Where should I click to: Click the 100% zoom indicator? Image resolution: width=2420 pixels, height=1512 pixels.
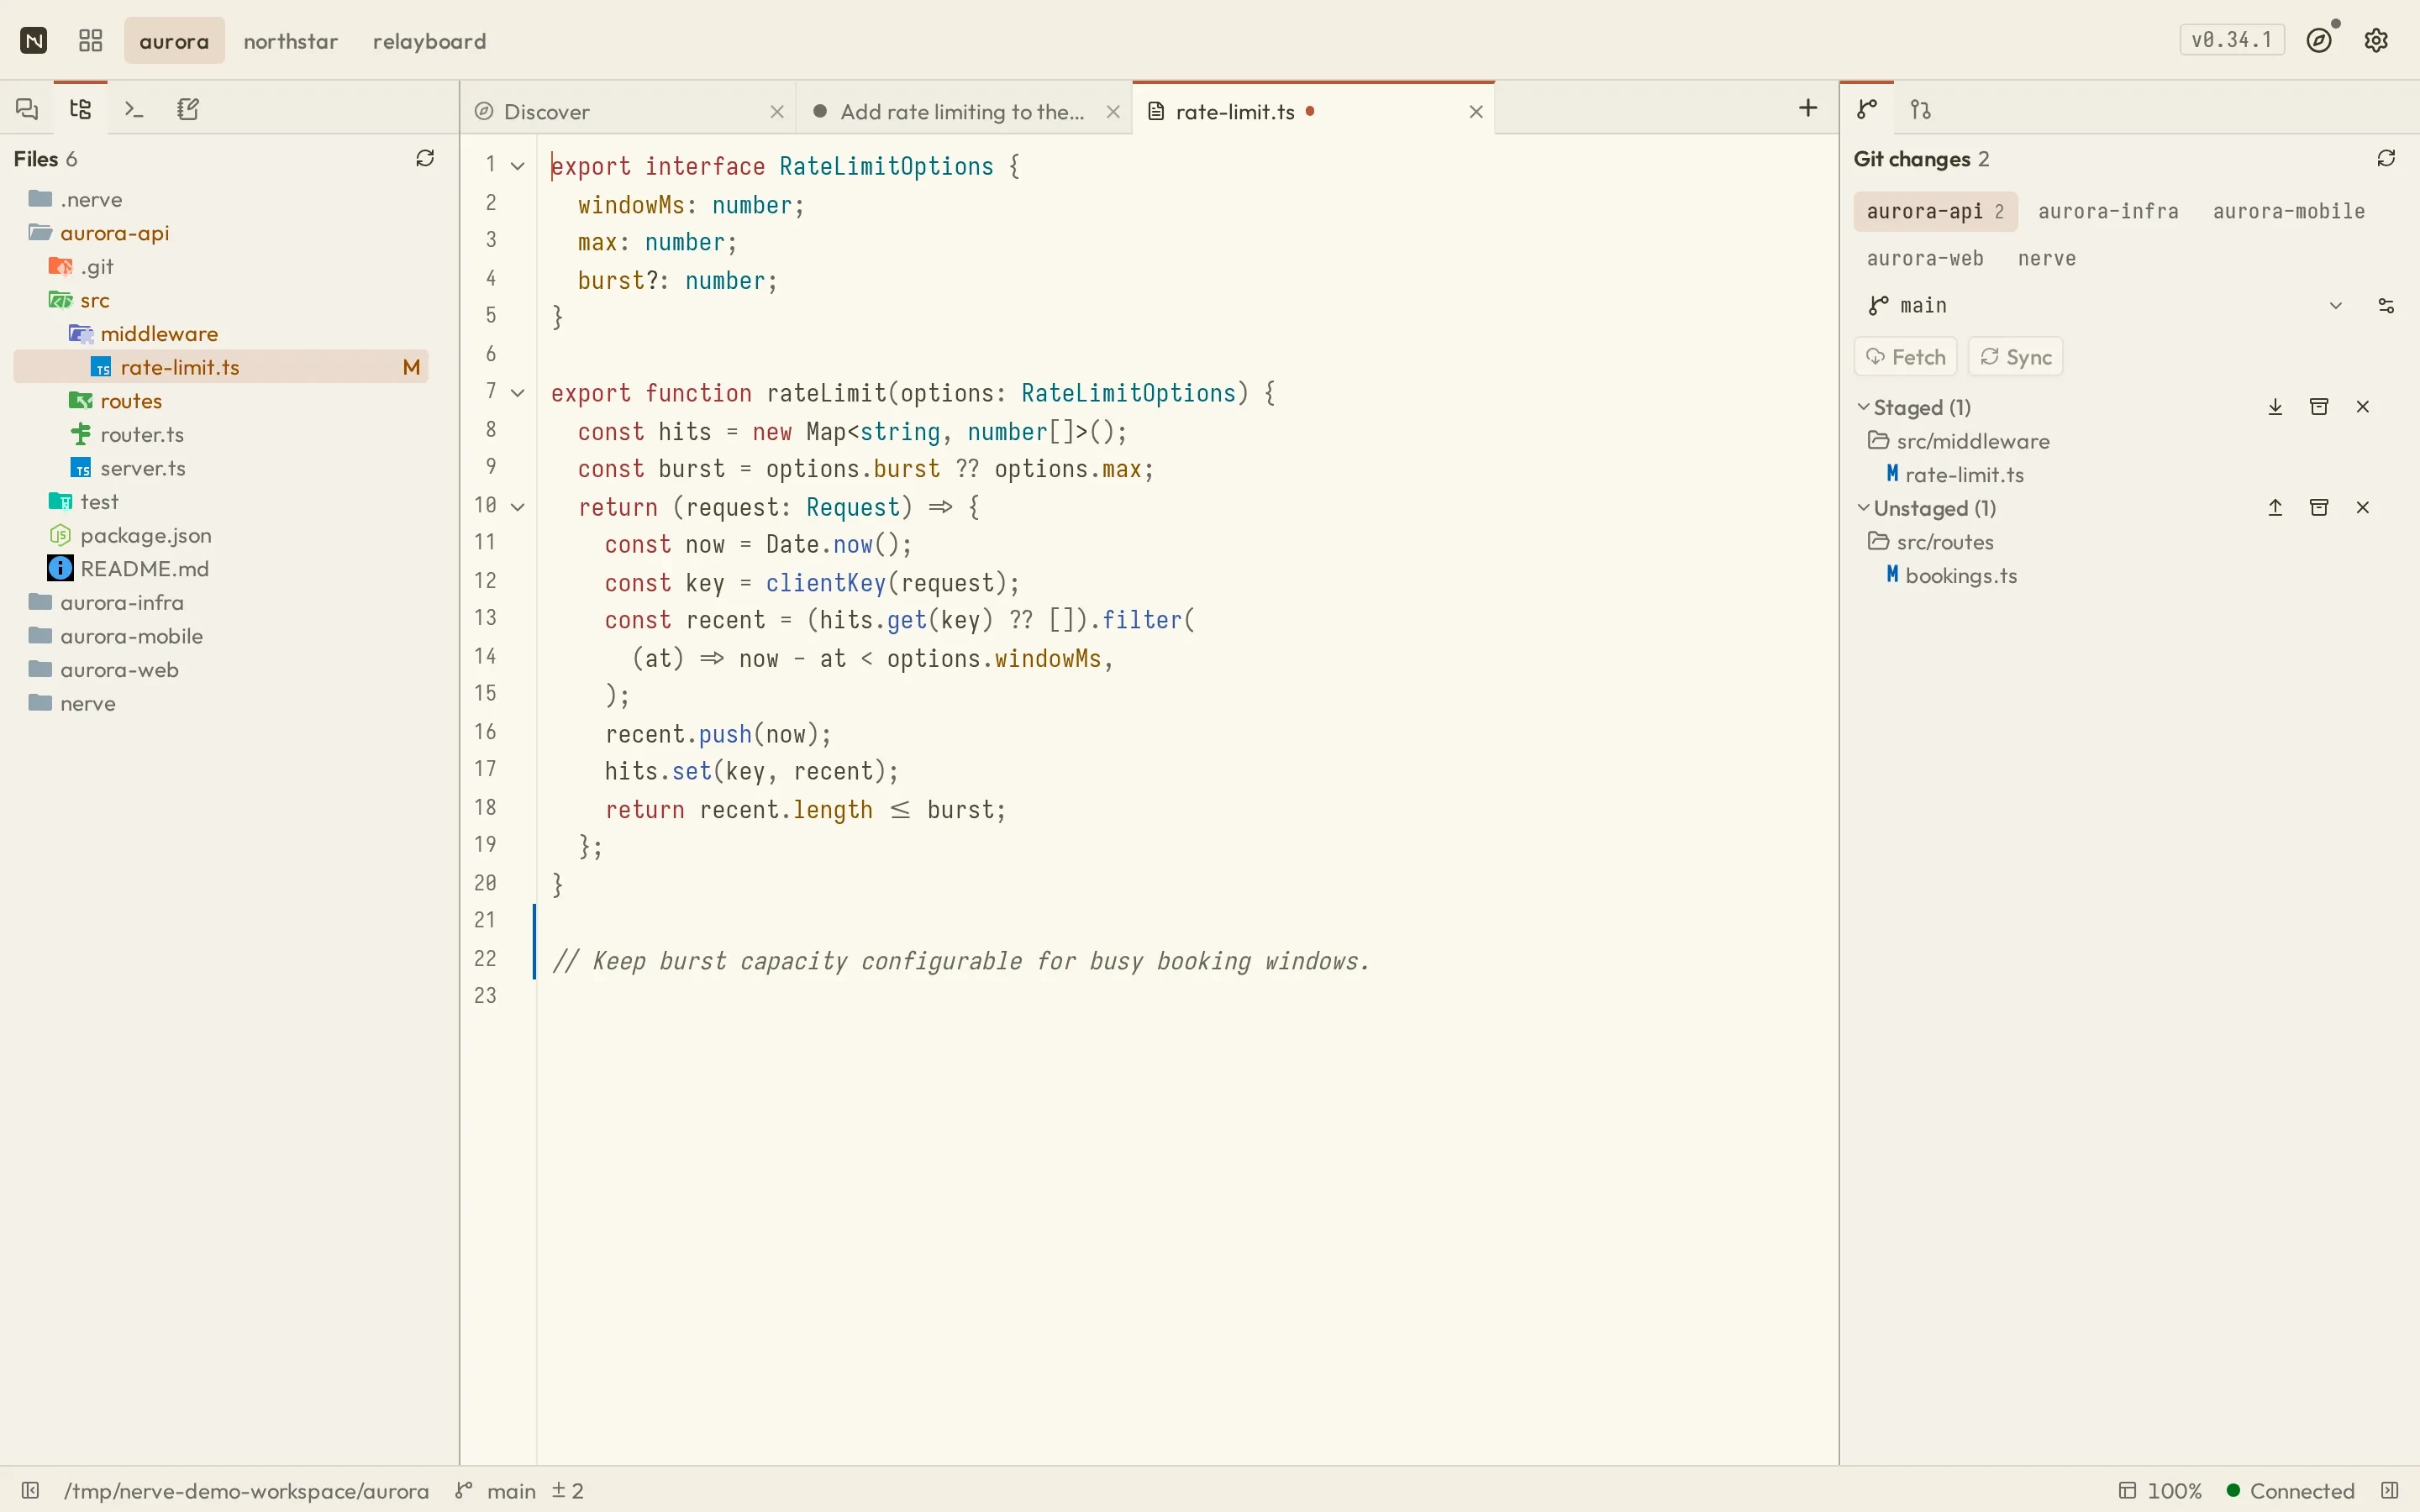2160,1491
